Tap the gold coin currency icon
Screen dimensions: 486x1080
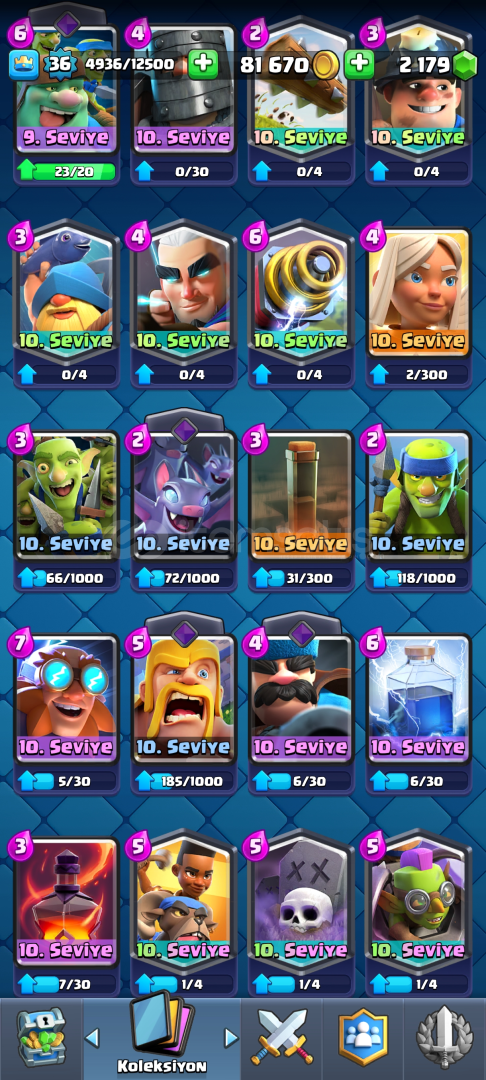pos(324,66)
